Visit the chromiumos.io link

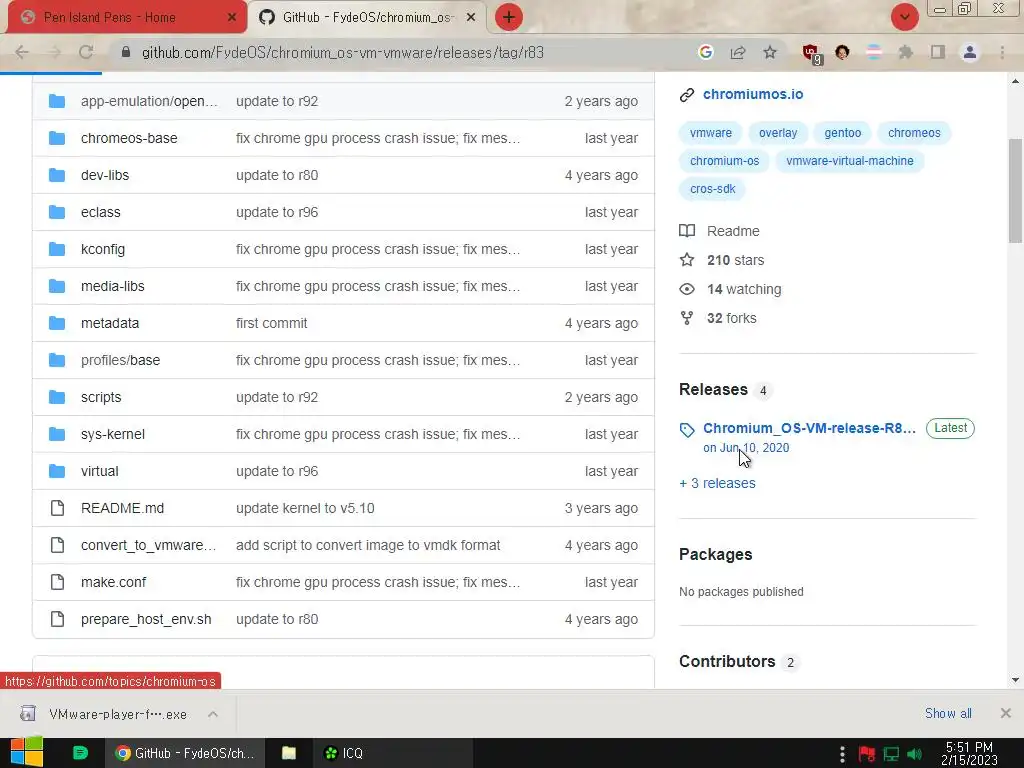pos(753,94)
